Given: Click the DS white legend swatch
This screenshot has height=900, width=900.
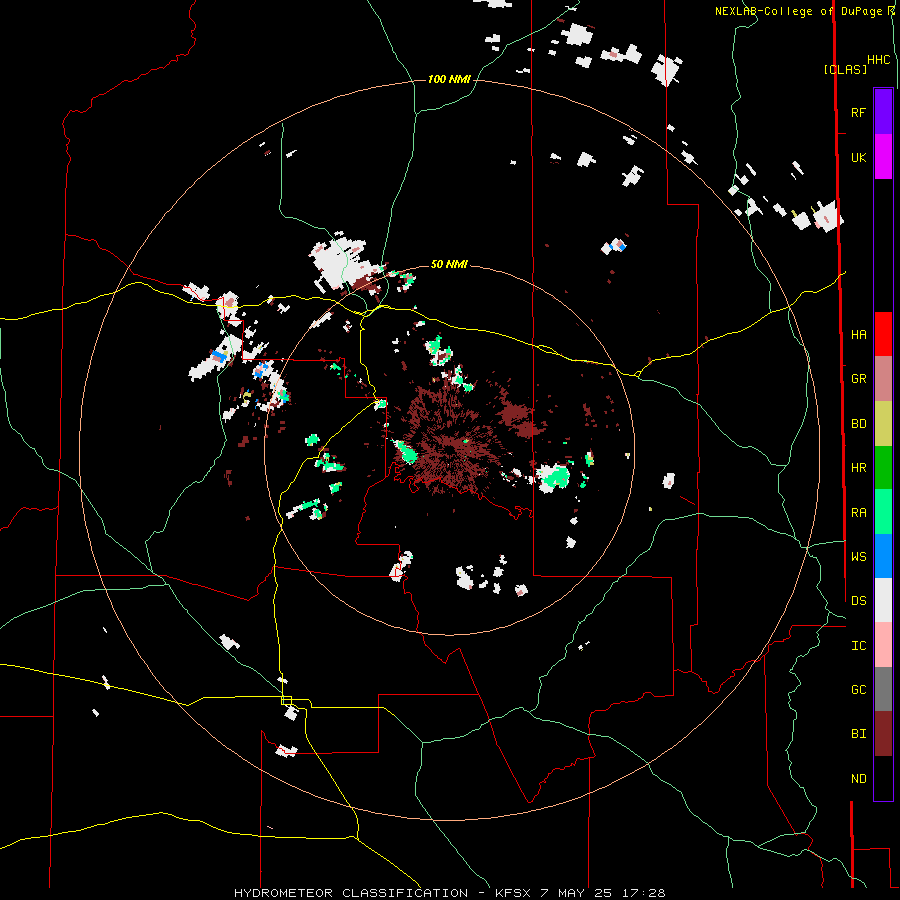Looking at the screenshot, I should pos(883,600).
